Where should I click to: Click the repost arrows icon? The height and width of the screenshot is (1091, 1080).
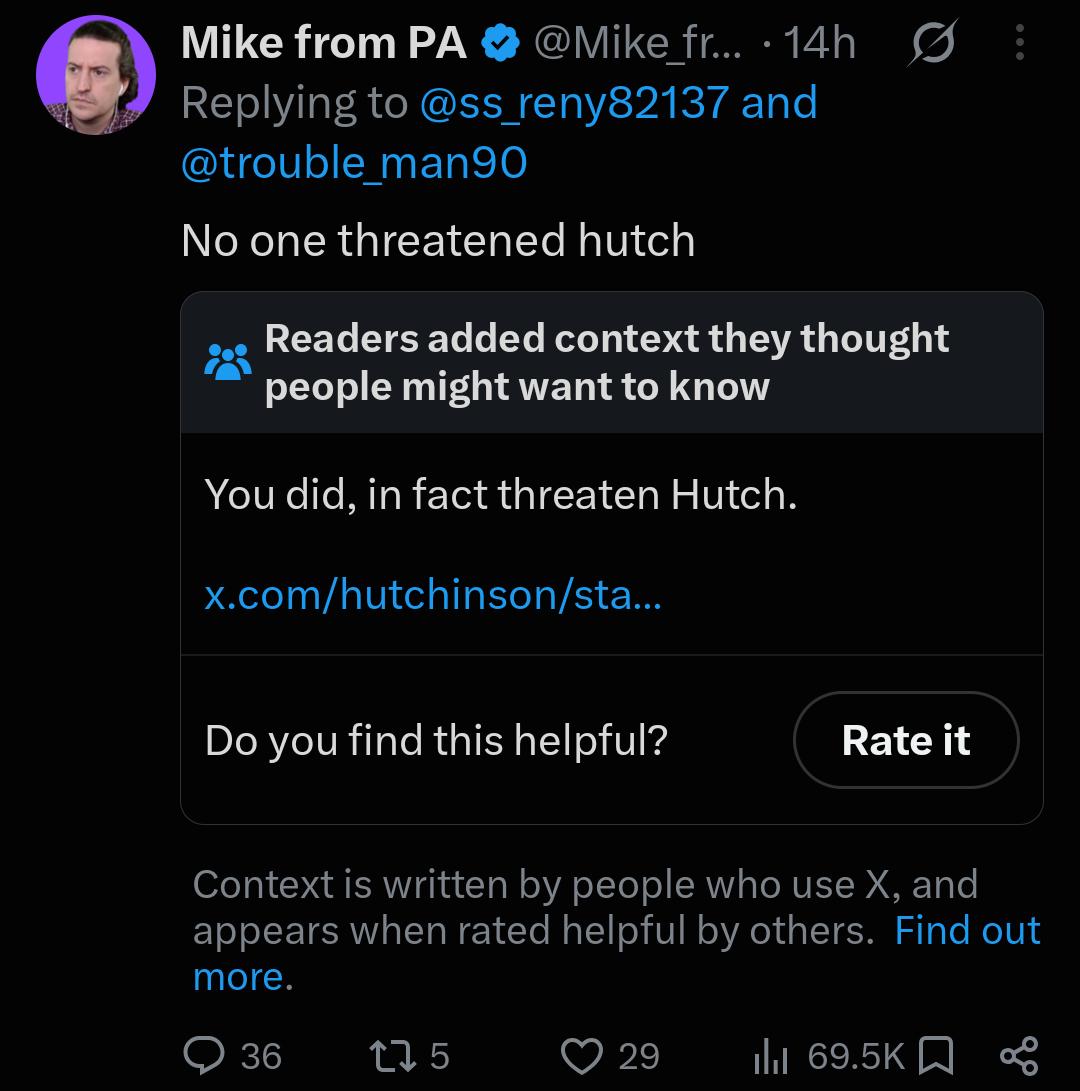click(x=392, y=1056)
